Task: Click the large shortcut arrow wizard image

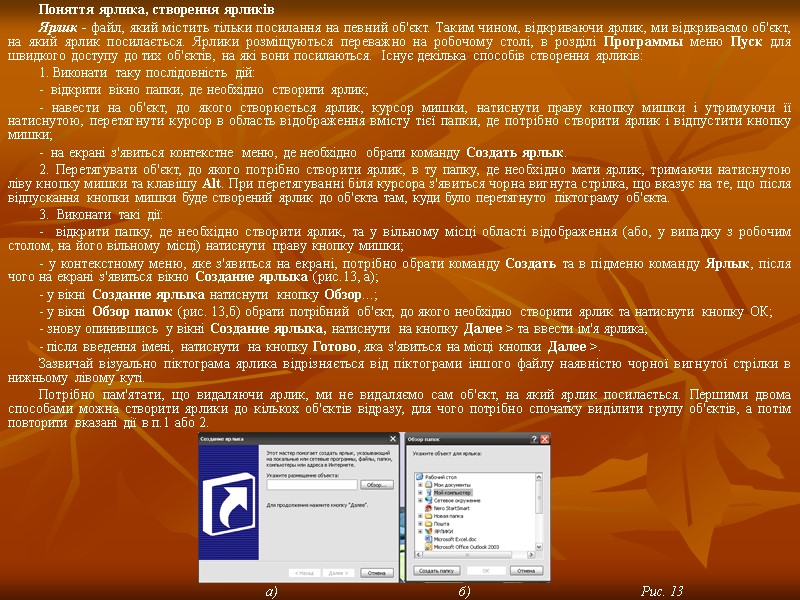Action: point(229,504)
